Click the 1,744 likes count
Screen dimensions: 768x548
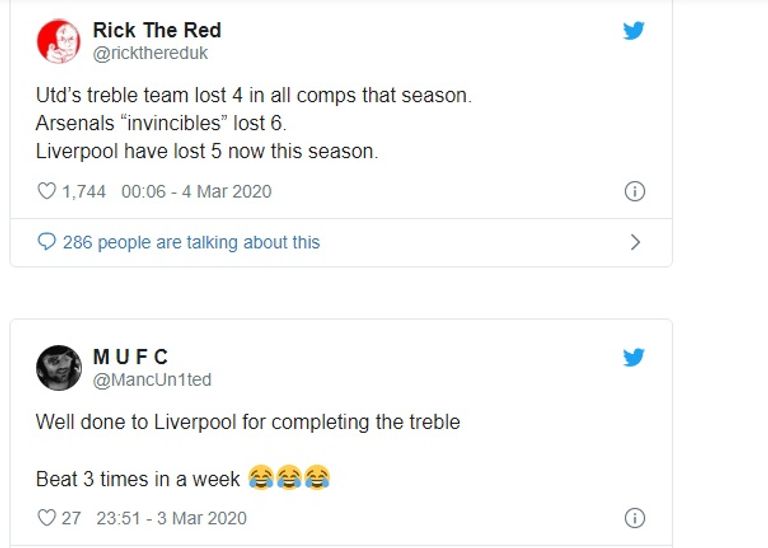point(84,191)
